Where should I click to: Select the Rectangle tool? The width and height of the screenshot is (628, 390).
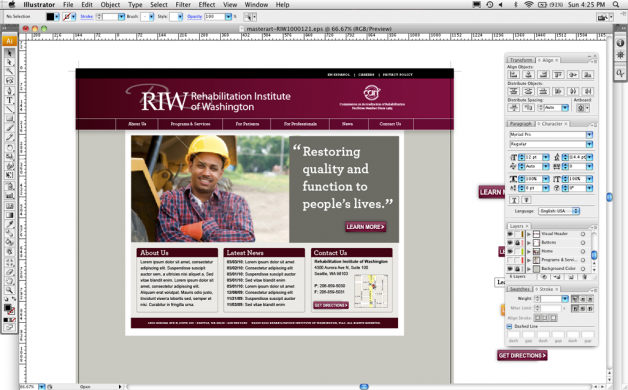[x=10, y=119]
